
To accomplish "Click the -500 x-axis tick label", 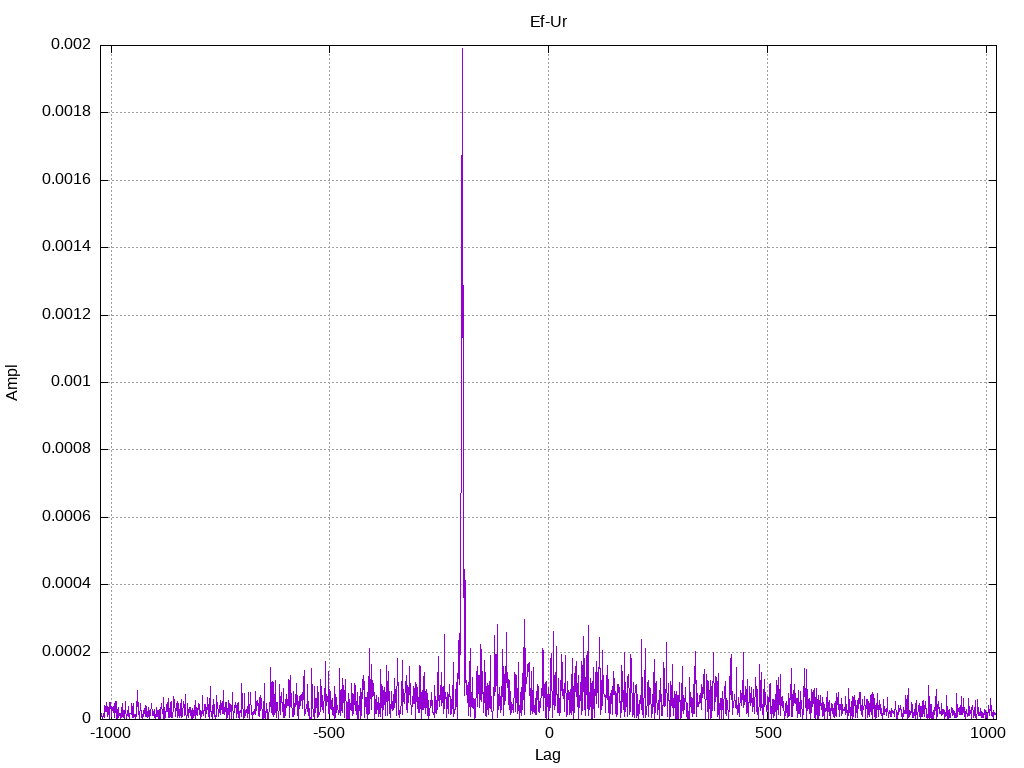I will (x=329, y=733).
